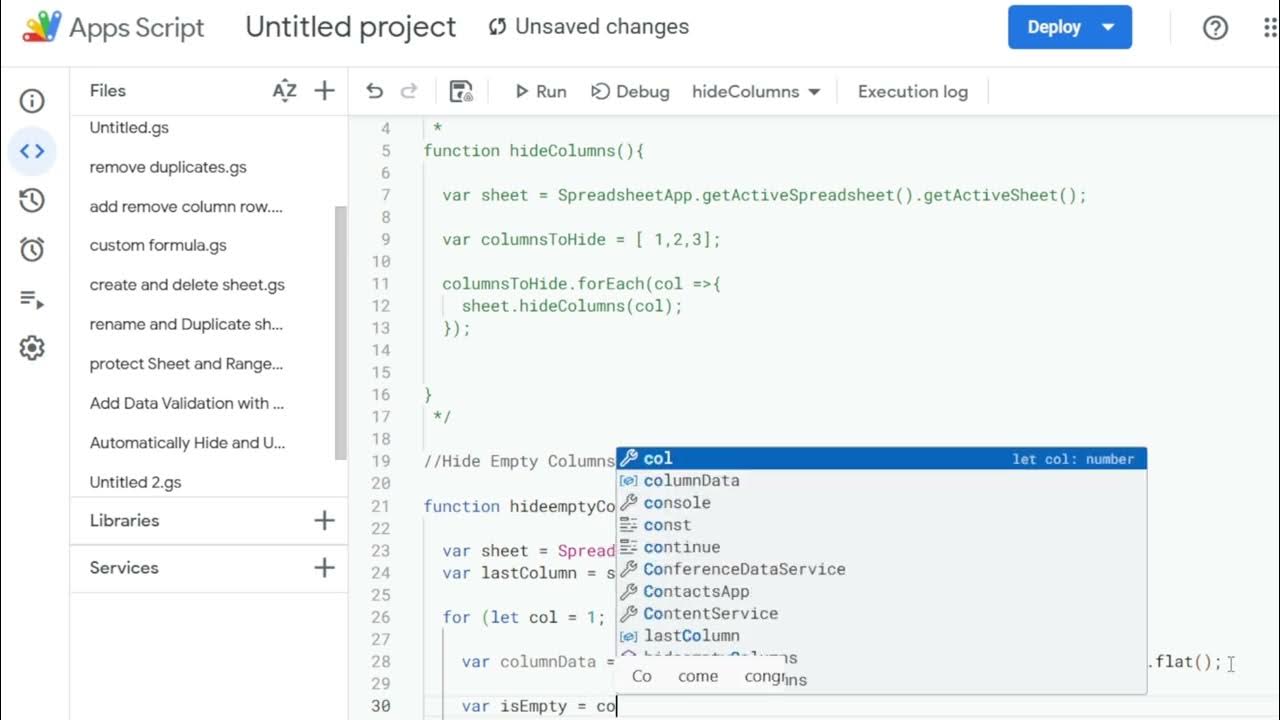
Task: Open Project Settings gear icon
Action: point(32,348)
